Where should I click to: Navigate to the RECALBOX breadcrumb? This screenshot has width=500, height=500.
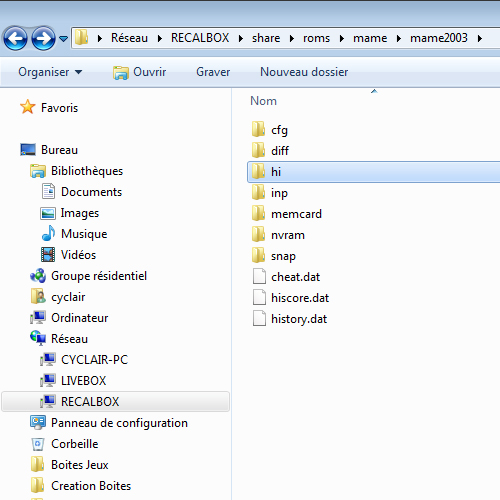(200, 38)
